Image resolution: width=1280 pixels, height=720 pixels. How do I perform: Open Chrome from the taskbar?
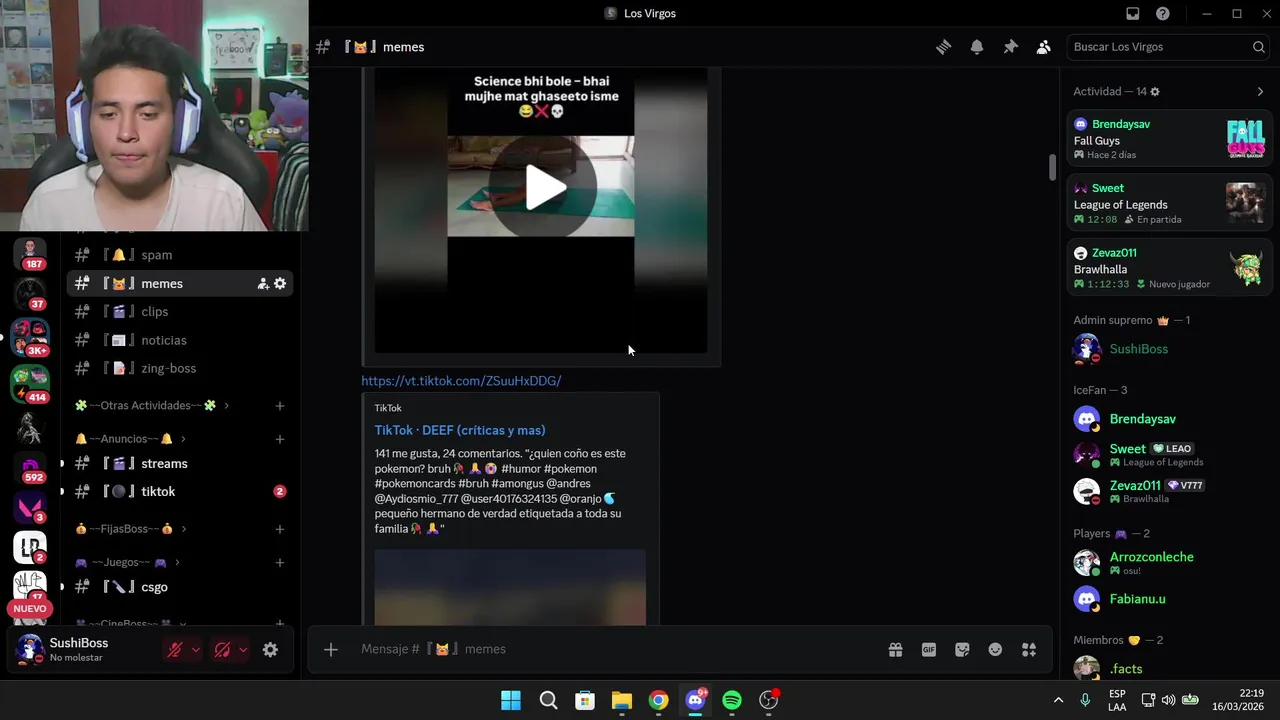tap(658, 700)
